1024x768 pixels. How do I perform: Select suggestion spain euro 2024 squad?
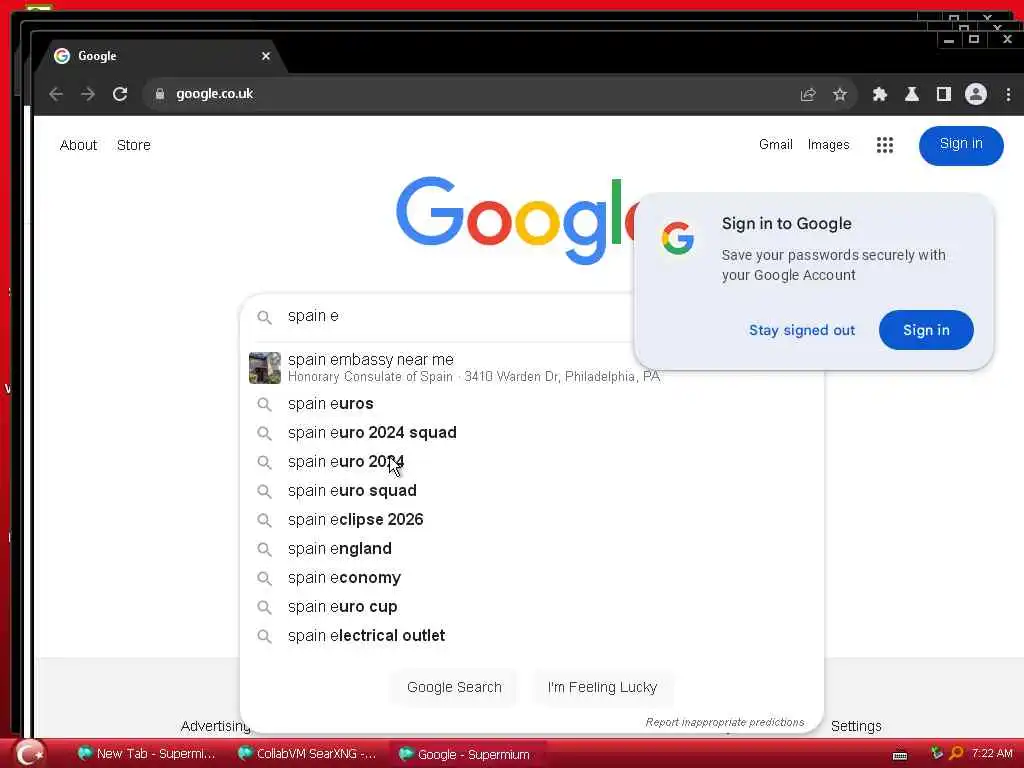click(532, 433)
